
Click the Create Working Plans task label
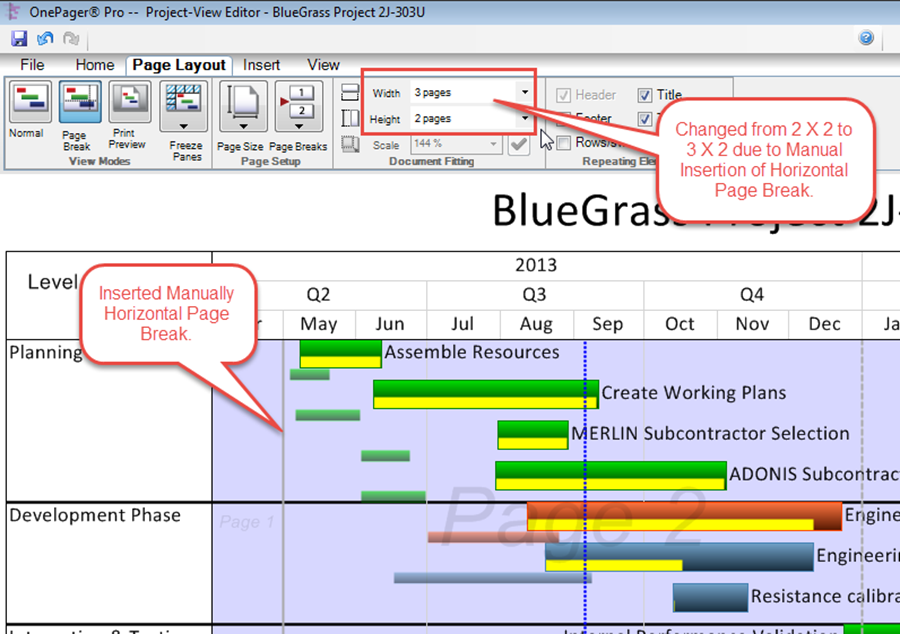tap(693, 393)
